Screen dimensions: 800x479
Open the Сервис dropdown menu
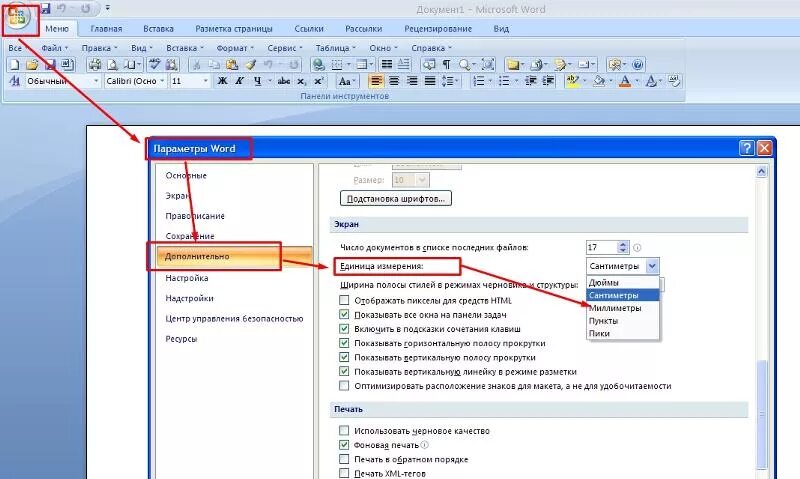(285, 48)
